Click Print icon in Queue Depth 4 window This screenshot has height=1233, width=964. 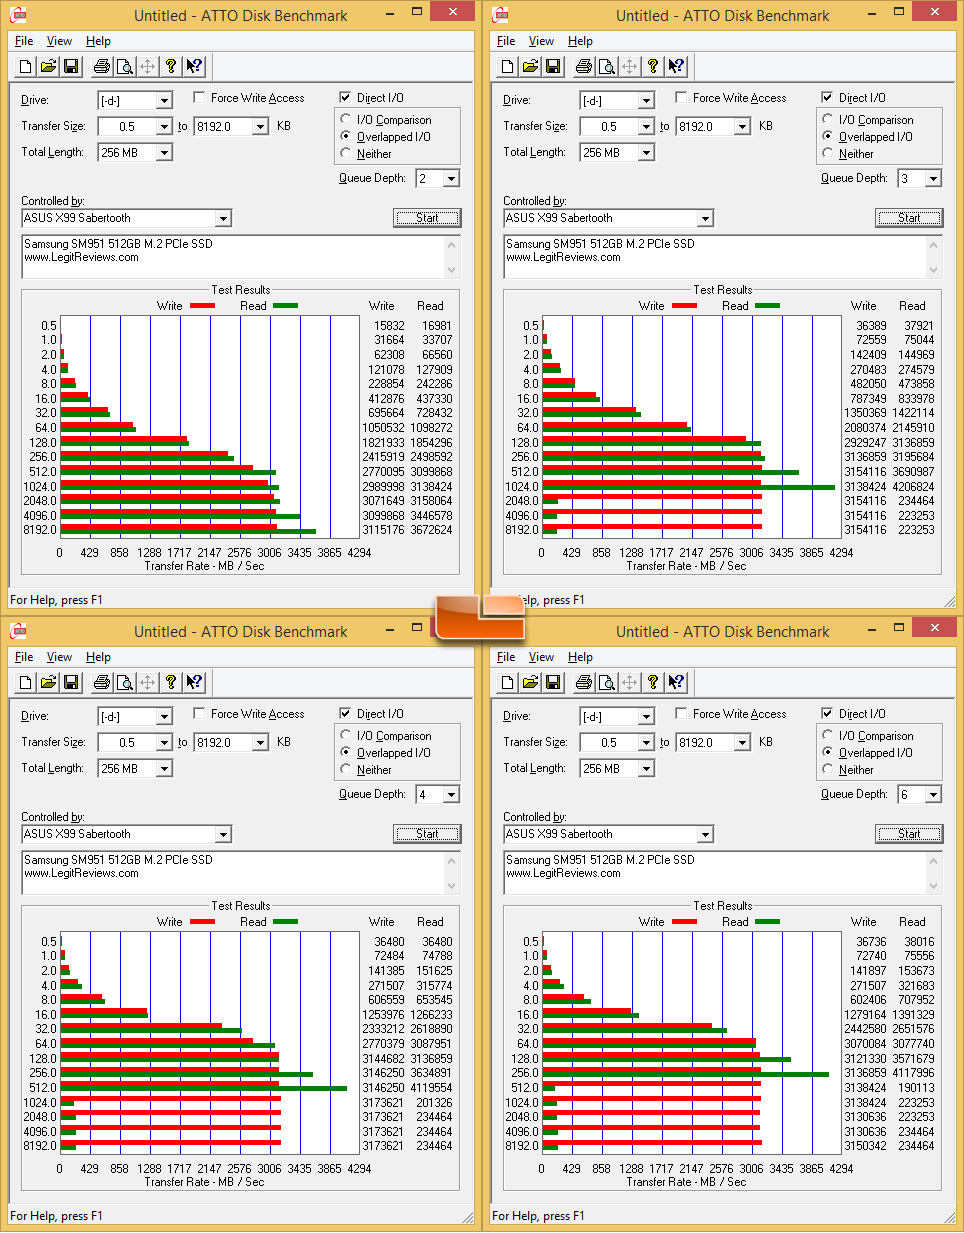coord(101,683)
